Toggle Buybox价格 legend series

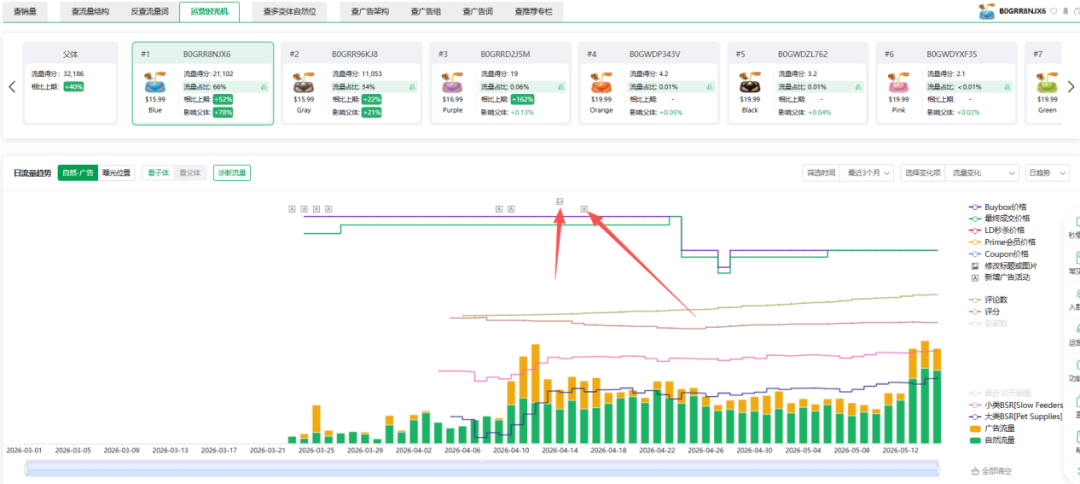(999, 207)
